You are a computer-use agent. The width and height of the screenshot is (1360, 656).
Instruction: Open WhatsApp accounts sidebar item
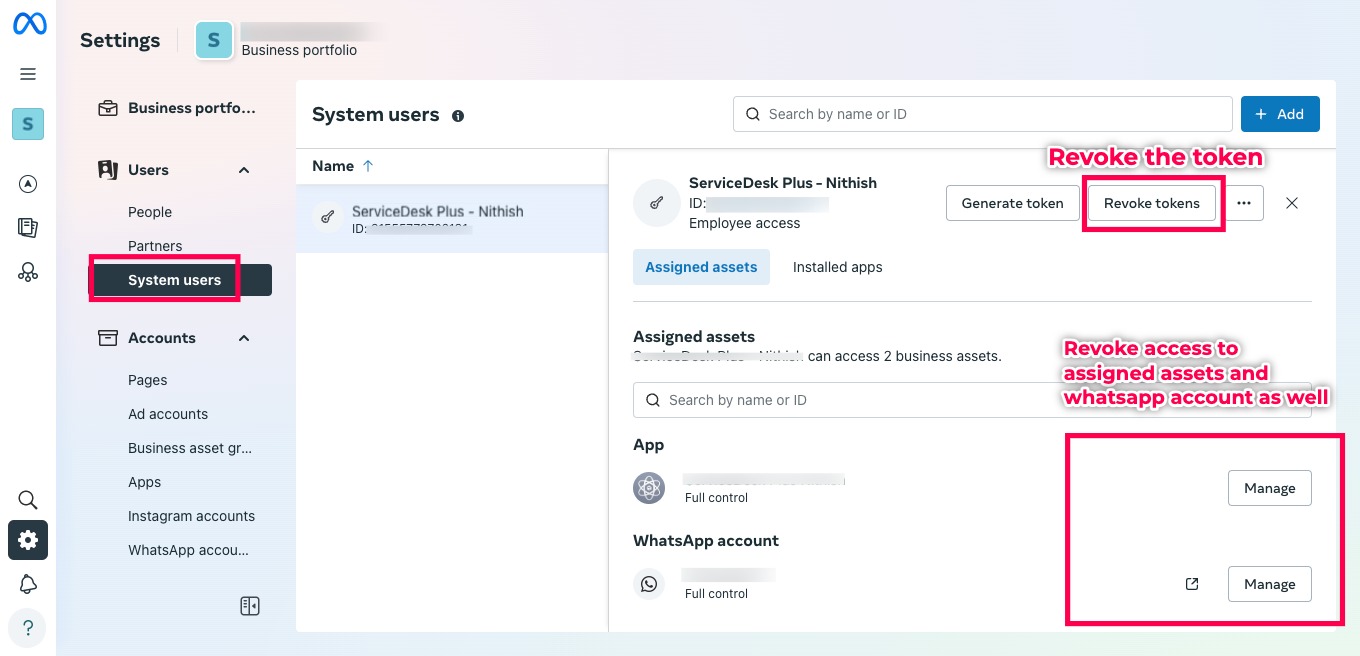pos(188,550)
